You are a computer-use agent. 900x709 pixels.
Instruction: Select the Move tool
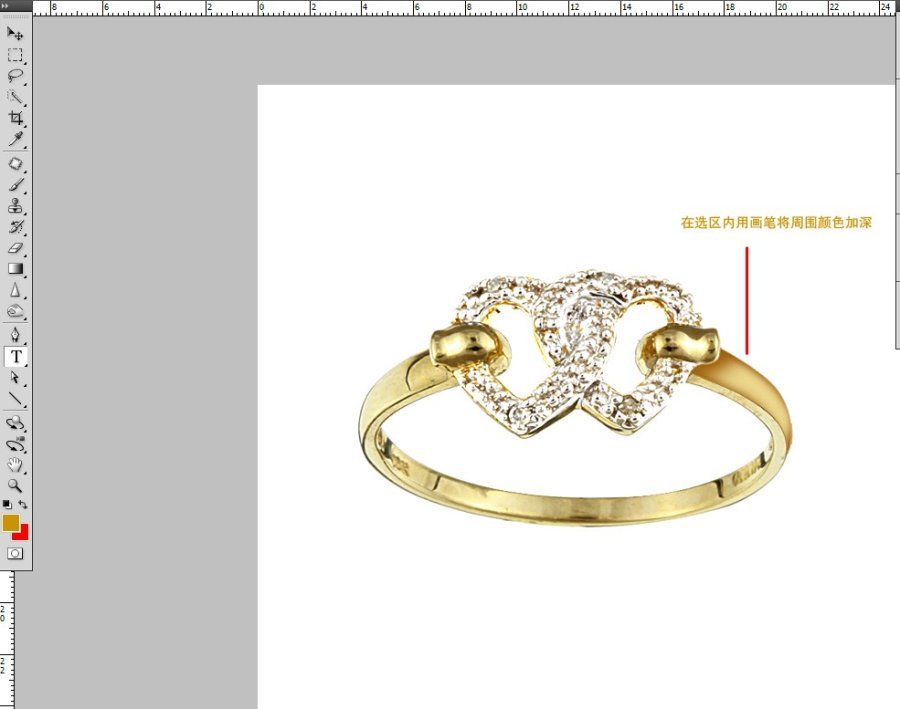coord(15,34)
